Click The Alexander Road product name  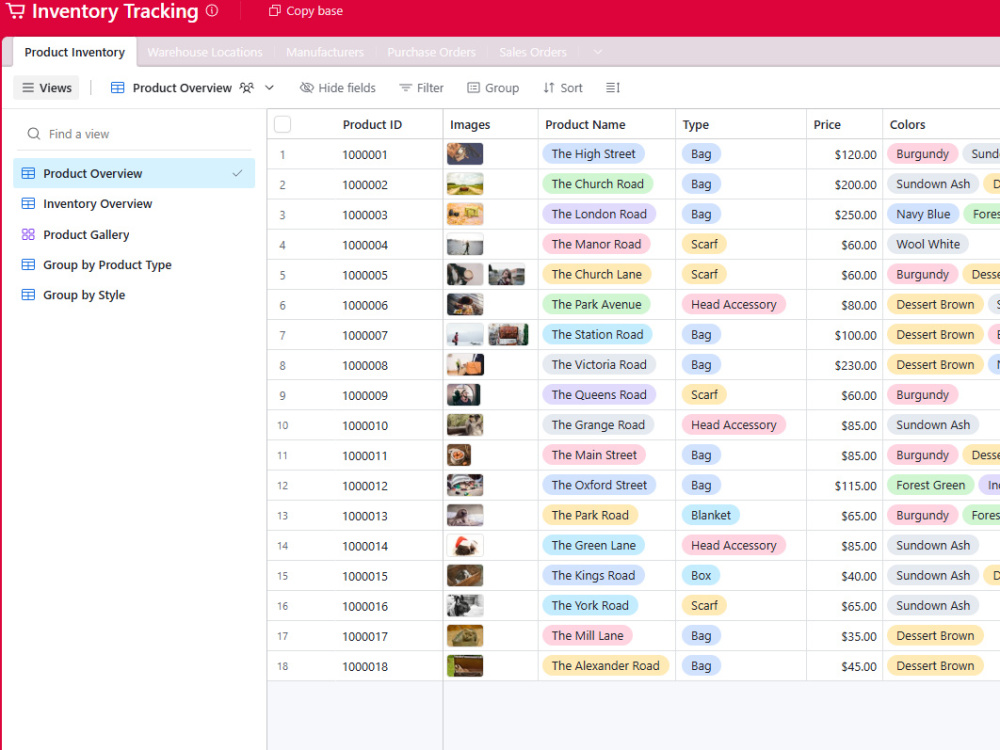tap(605, 666)
